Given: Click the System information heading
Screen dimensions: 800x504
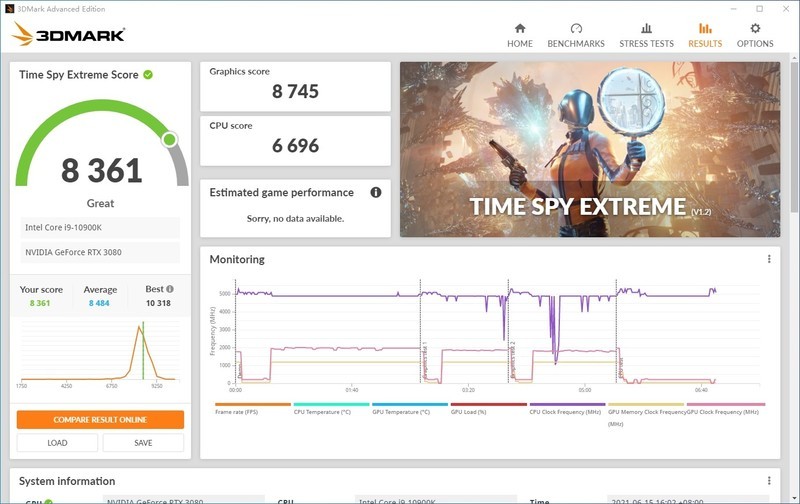Looking at the screenshot, I should point(67,481).
